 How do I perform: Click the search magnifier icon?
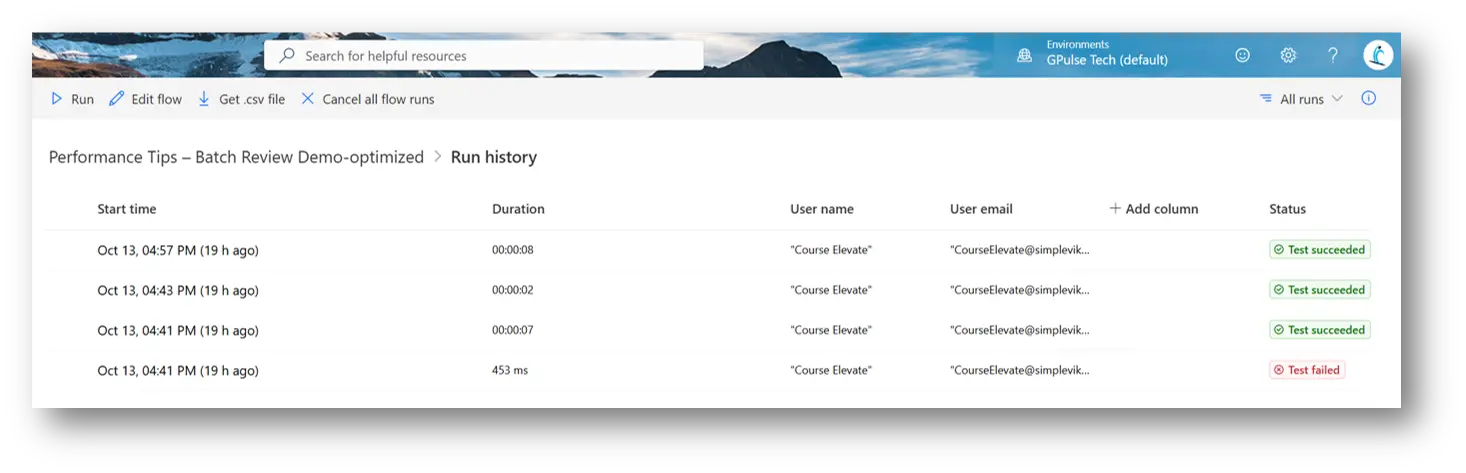[x=288, y=56]
